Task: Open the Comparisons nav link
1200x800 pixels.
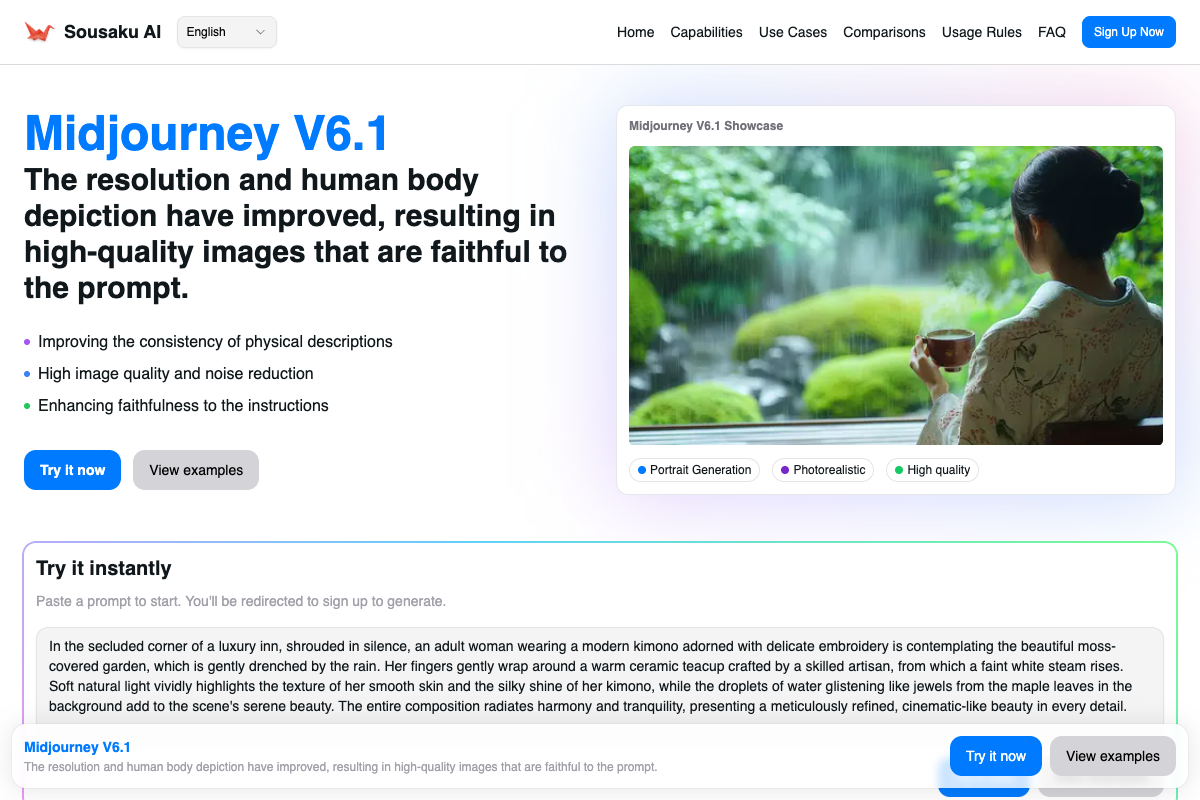Action: pos(884,32)
